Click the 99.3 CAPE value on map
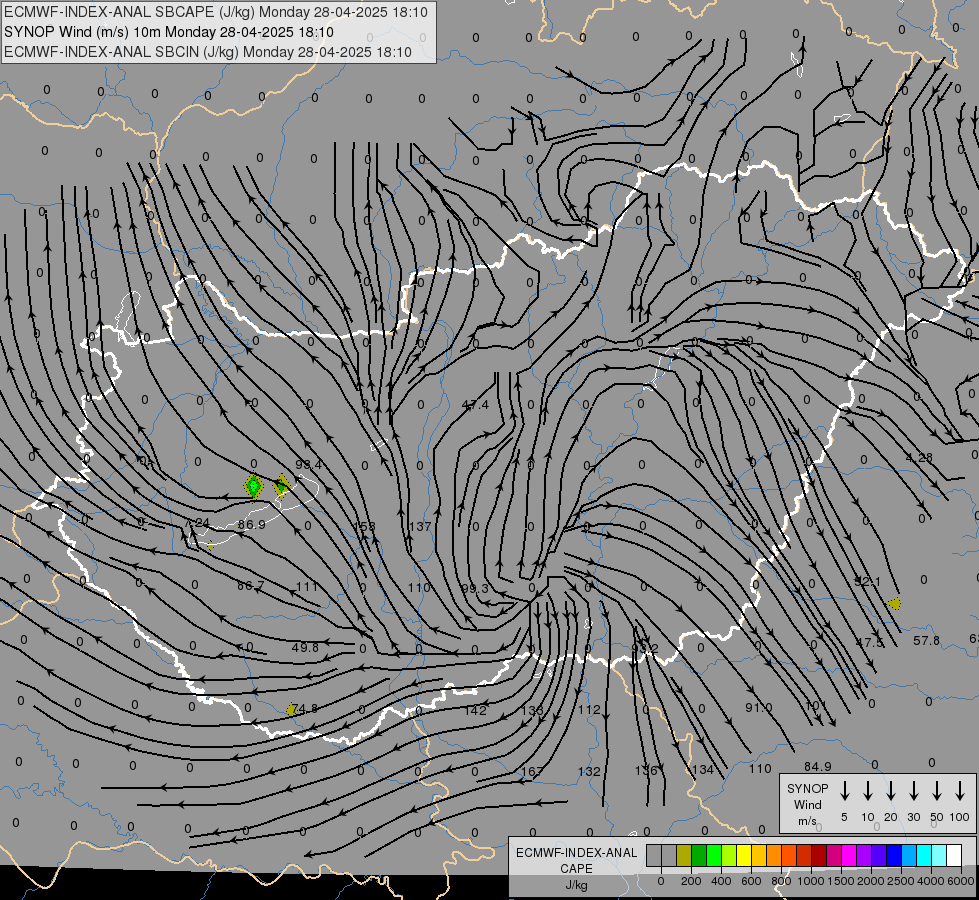This screenshot has height=900, width=979. pyautogui.click(x=475, y=588)
